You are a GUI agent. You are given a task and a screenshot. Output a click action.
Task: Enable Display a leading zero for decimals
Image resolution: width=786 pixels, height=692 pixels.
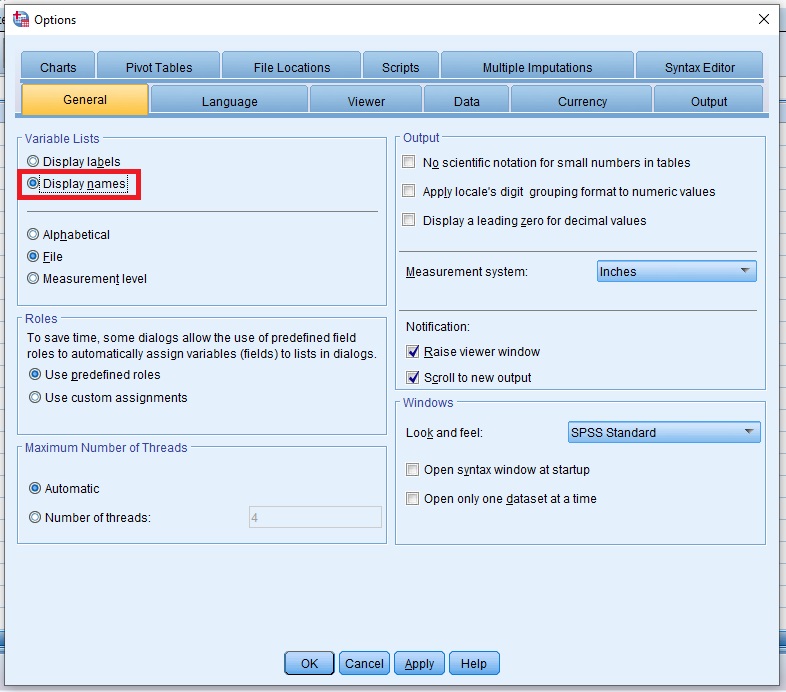point(409,220)
